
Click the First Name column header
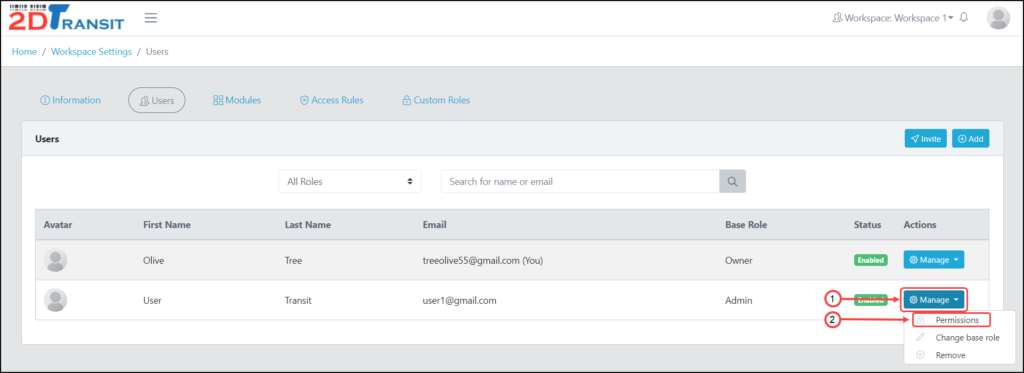point(167,225)
